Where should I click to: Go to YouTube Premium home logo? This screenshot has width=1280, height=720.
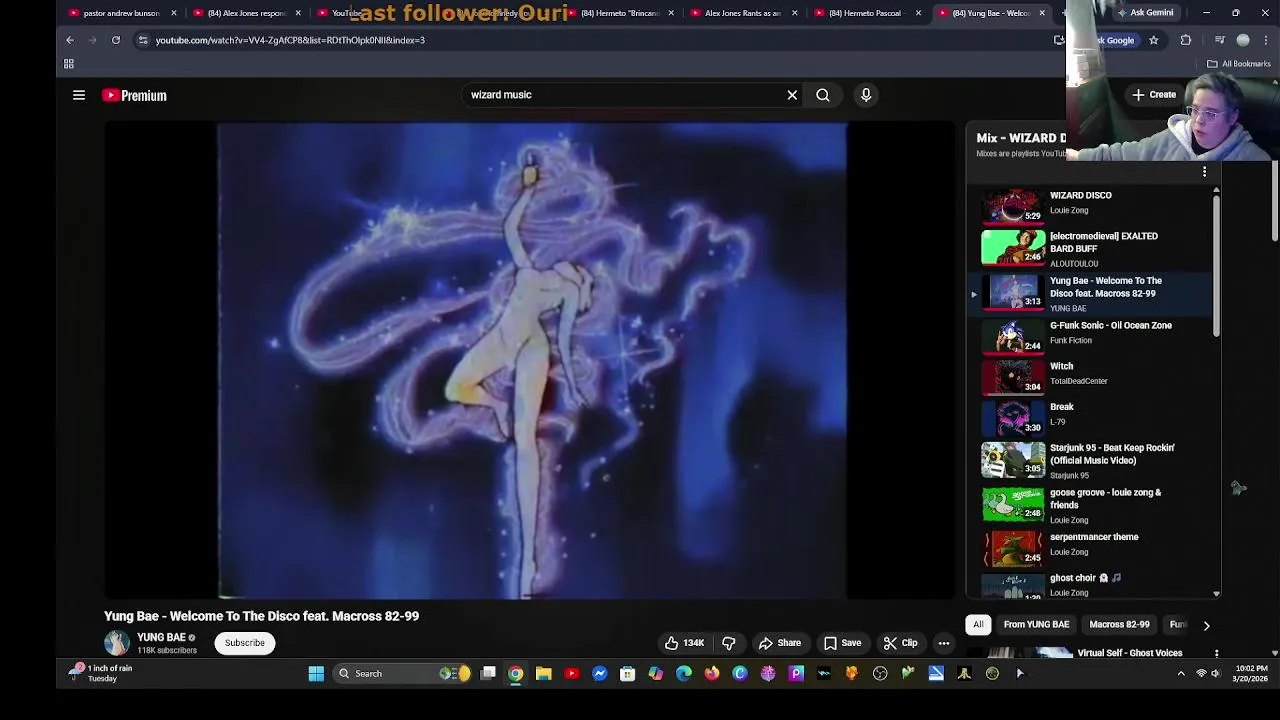[134, 95]
